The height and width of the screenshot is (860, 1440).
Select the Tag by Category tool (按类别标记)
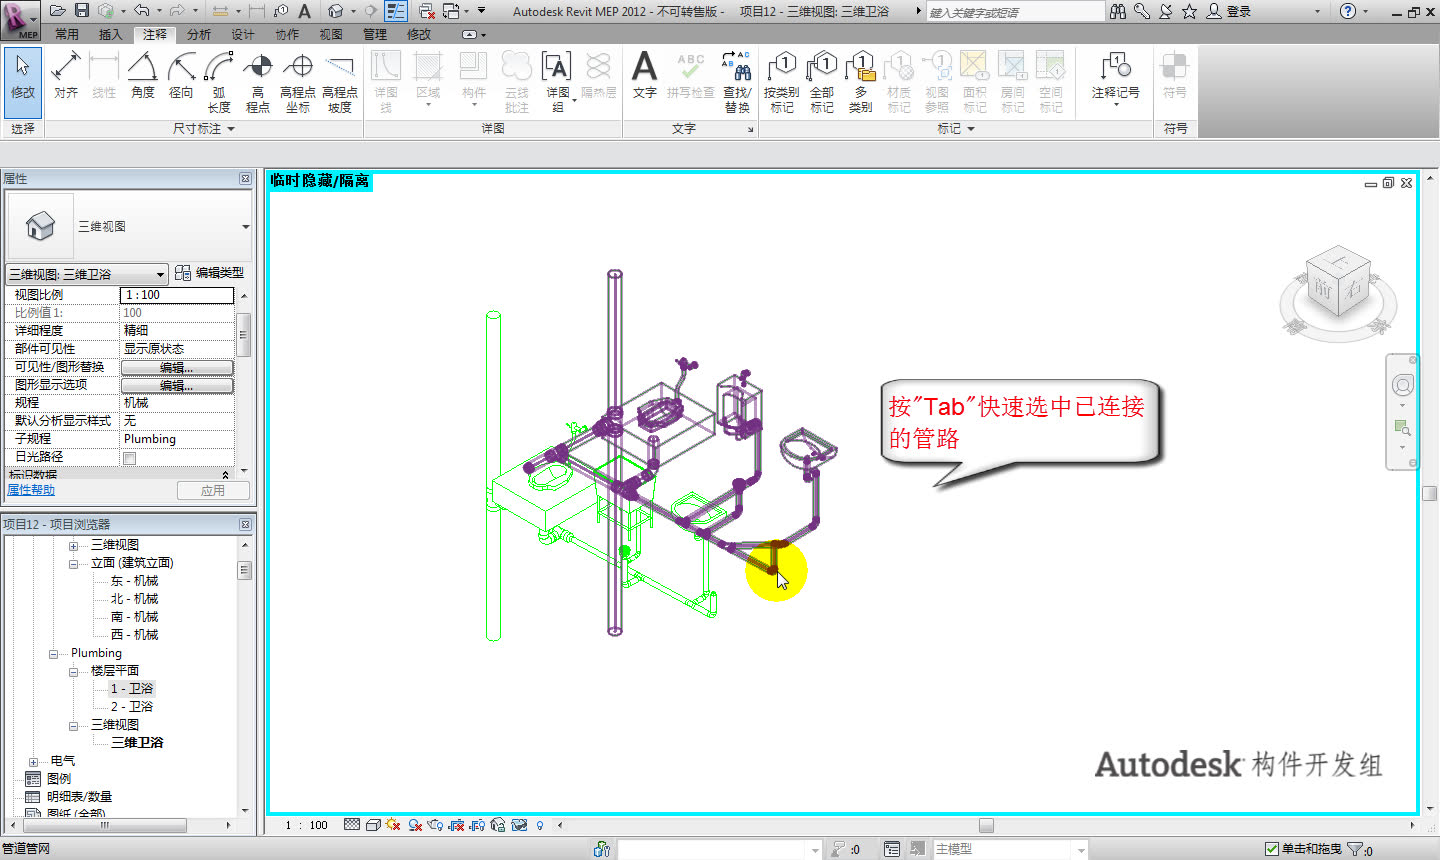781,80
